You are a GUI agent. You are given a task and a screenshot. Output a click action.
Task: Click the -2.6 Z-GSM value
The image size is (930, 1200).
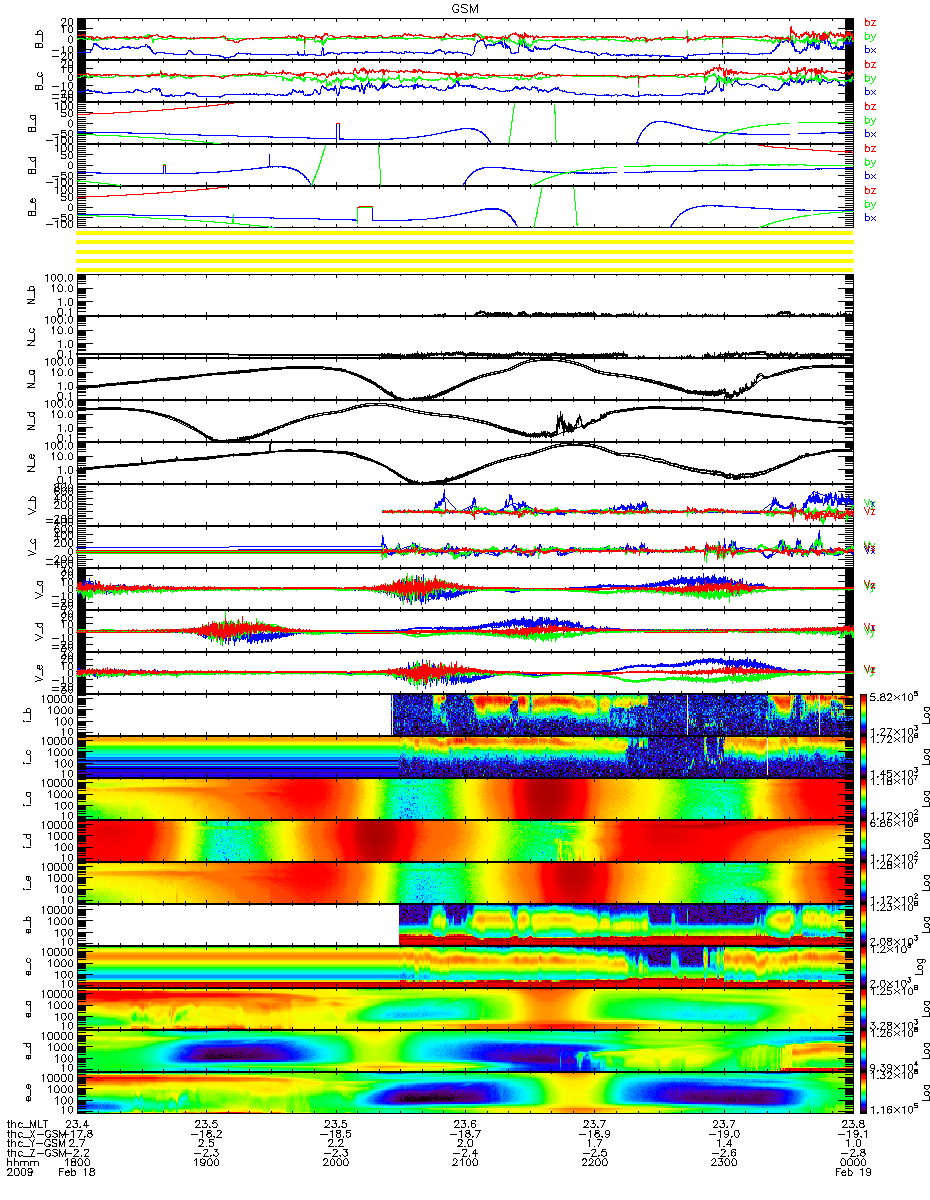point(723,1153)
